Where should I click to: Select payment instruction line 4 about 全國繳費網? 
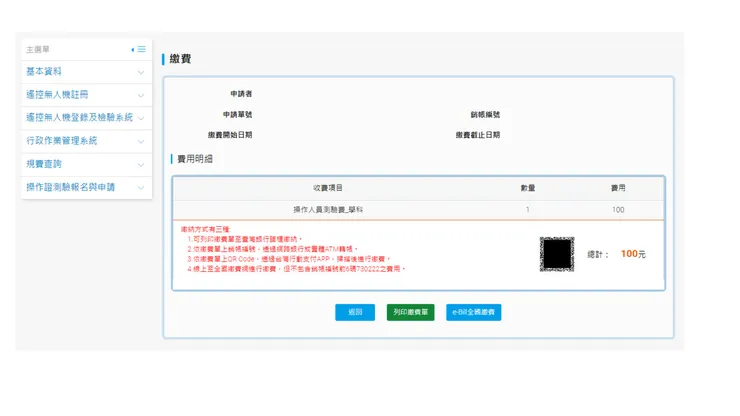pos(296,269)
